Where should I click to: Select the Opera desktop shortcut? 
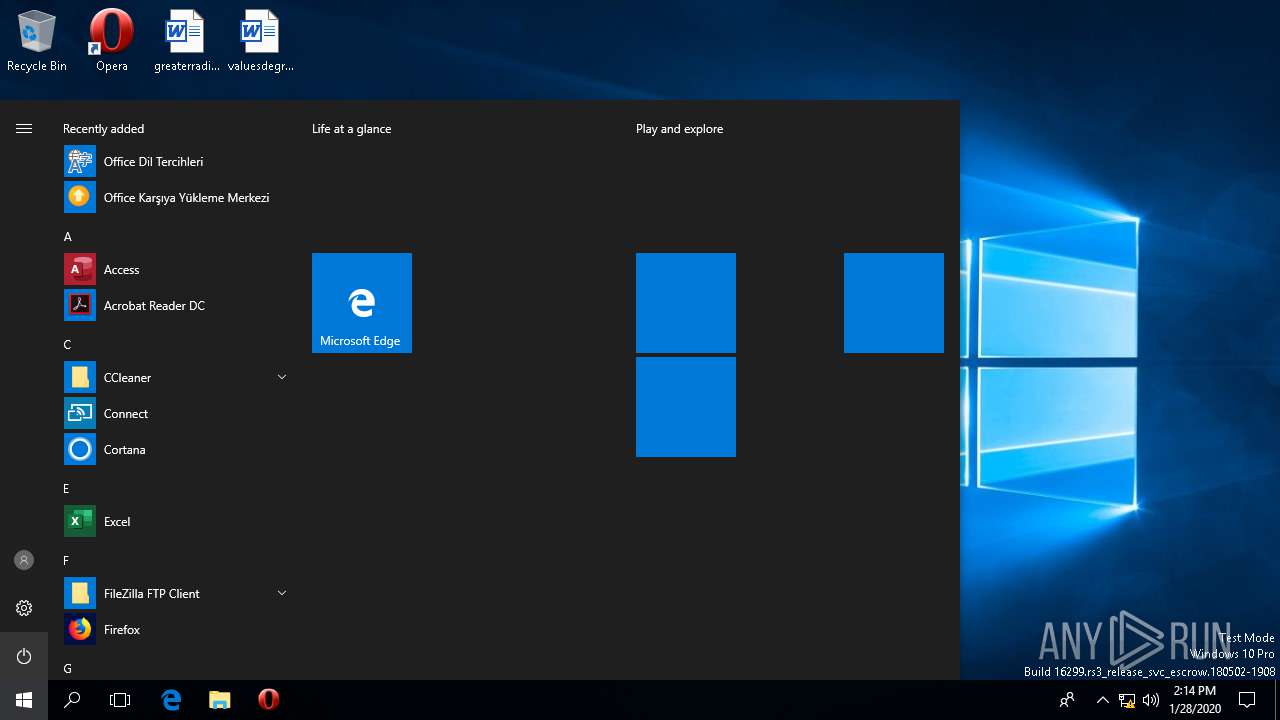pyautogui.click(x=112, y=42)
